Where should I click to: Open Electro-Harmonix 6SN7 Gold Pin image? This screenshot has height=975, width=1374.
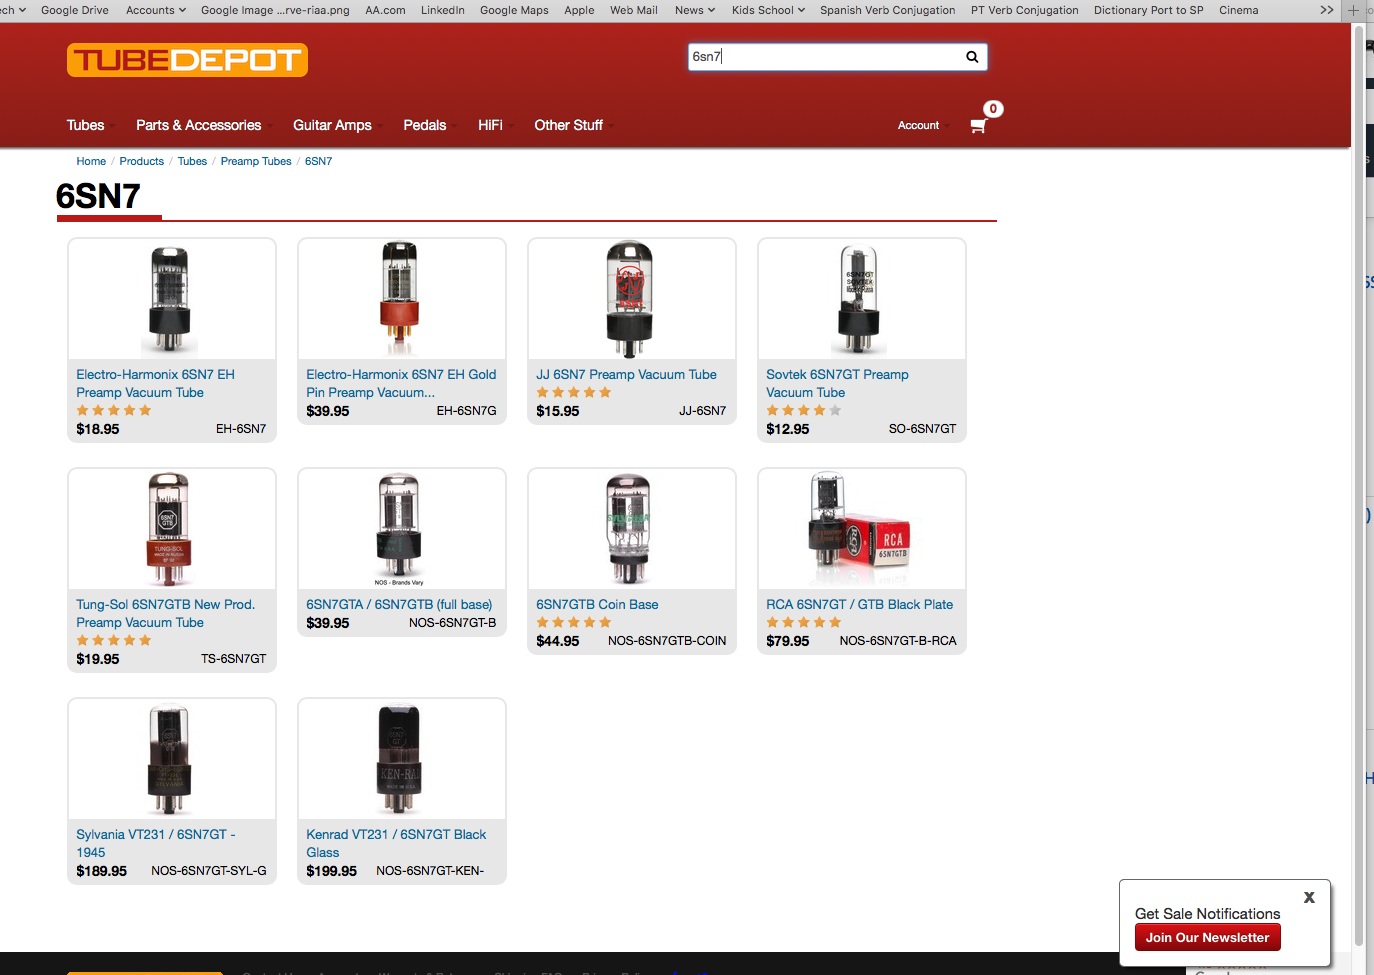click(402, 299)
